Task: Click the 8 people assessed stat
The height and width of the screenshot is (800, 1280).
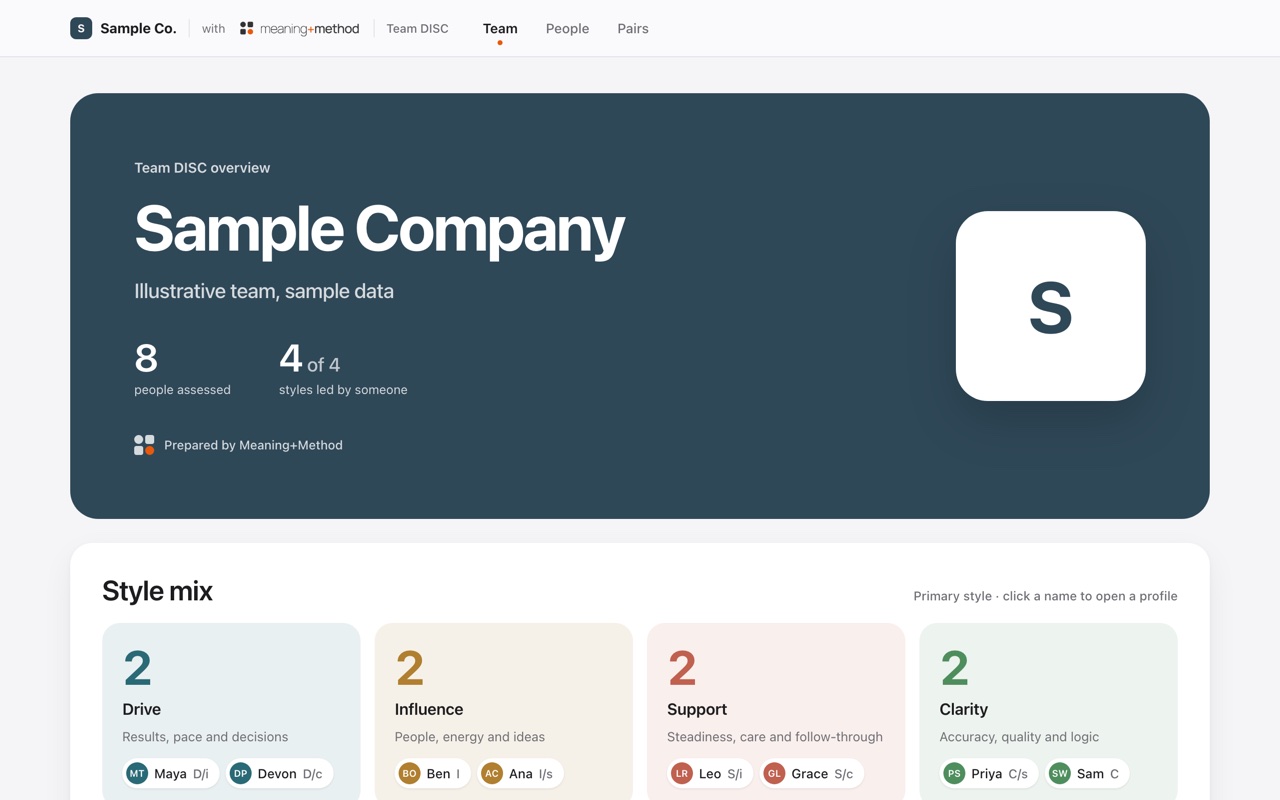Action: [182, 369]
